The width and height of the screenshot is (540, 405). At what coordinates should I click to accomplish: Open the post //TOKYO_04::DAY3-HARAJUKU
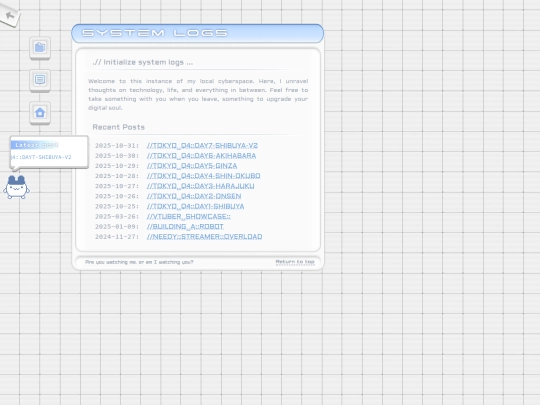coord(200,186)
